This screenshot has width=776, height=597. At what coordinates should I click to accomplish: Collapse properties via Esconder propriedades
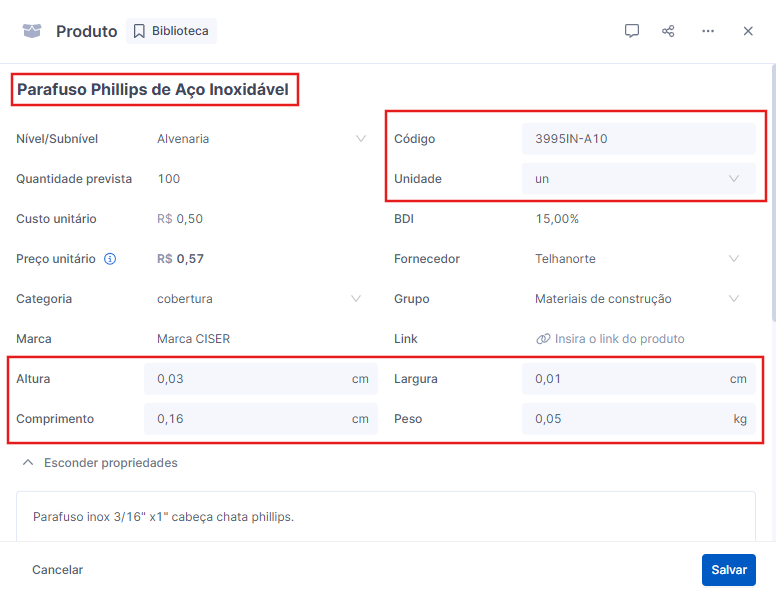point(100,463)
